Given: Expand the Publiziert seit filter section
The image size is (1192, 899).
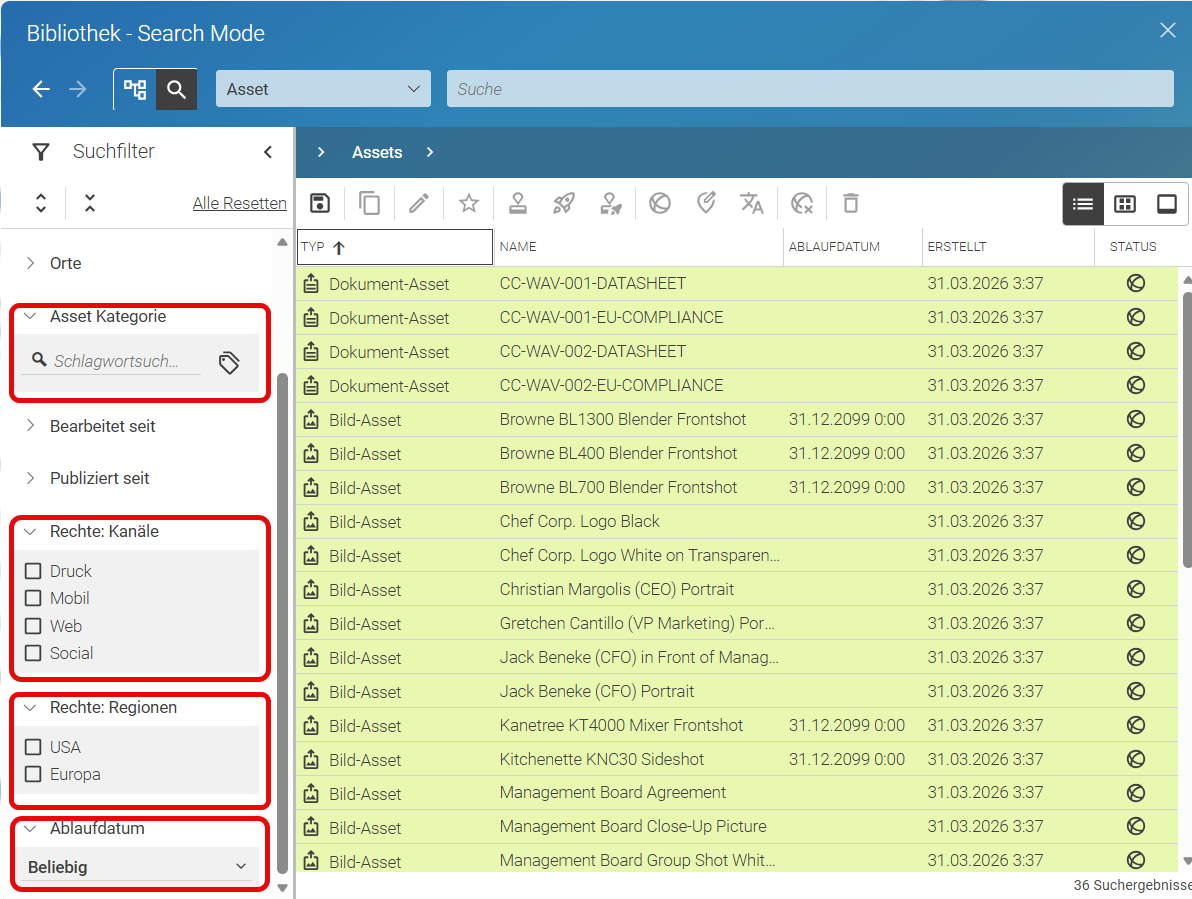Looking at the screenshot, I should [30, 478].
